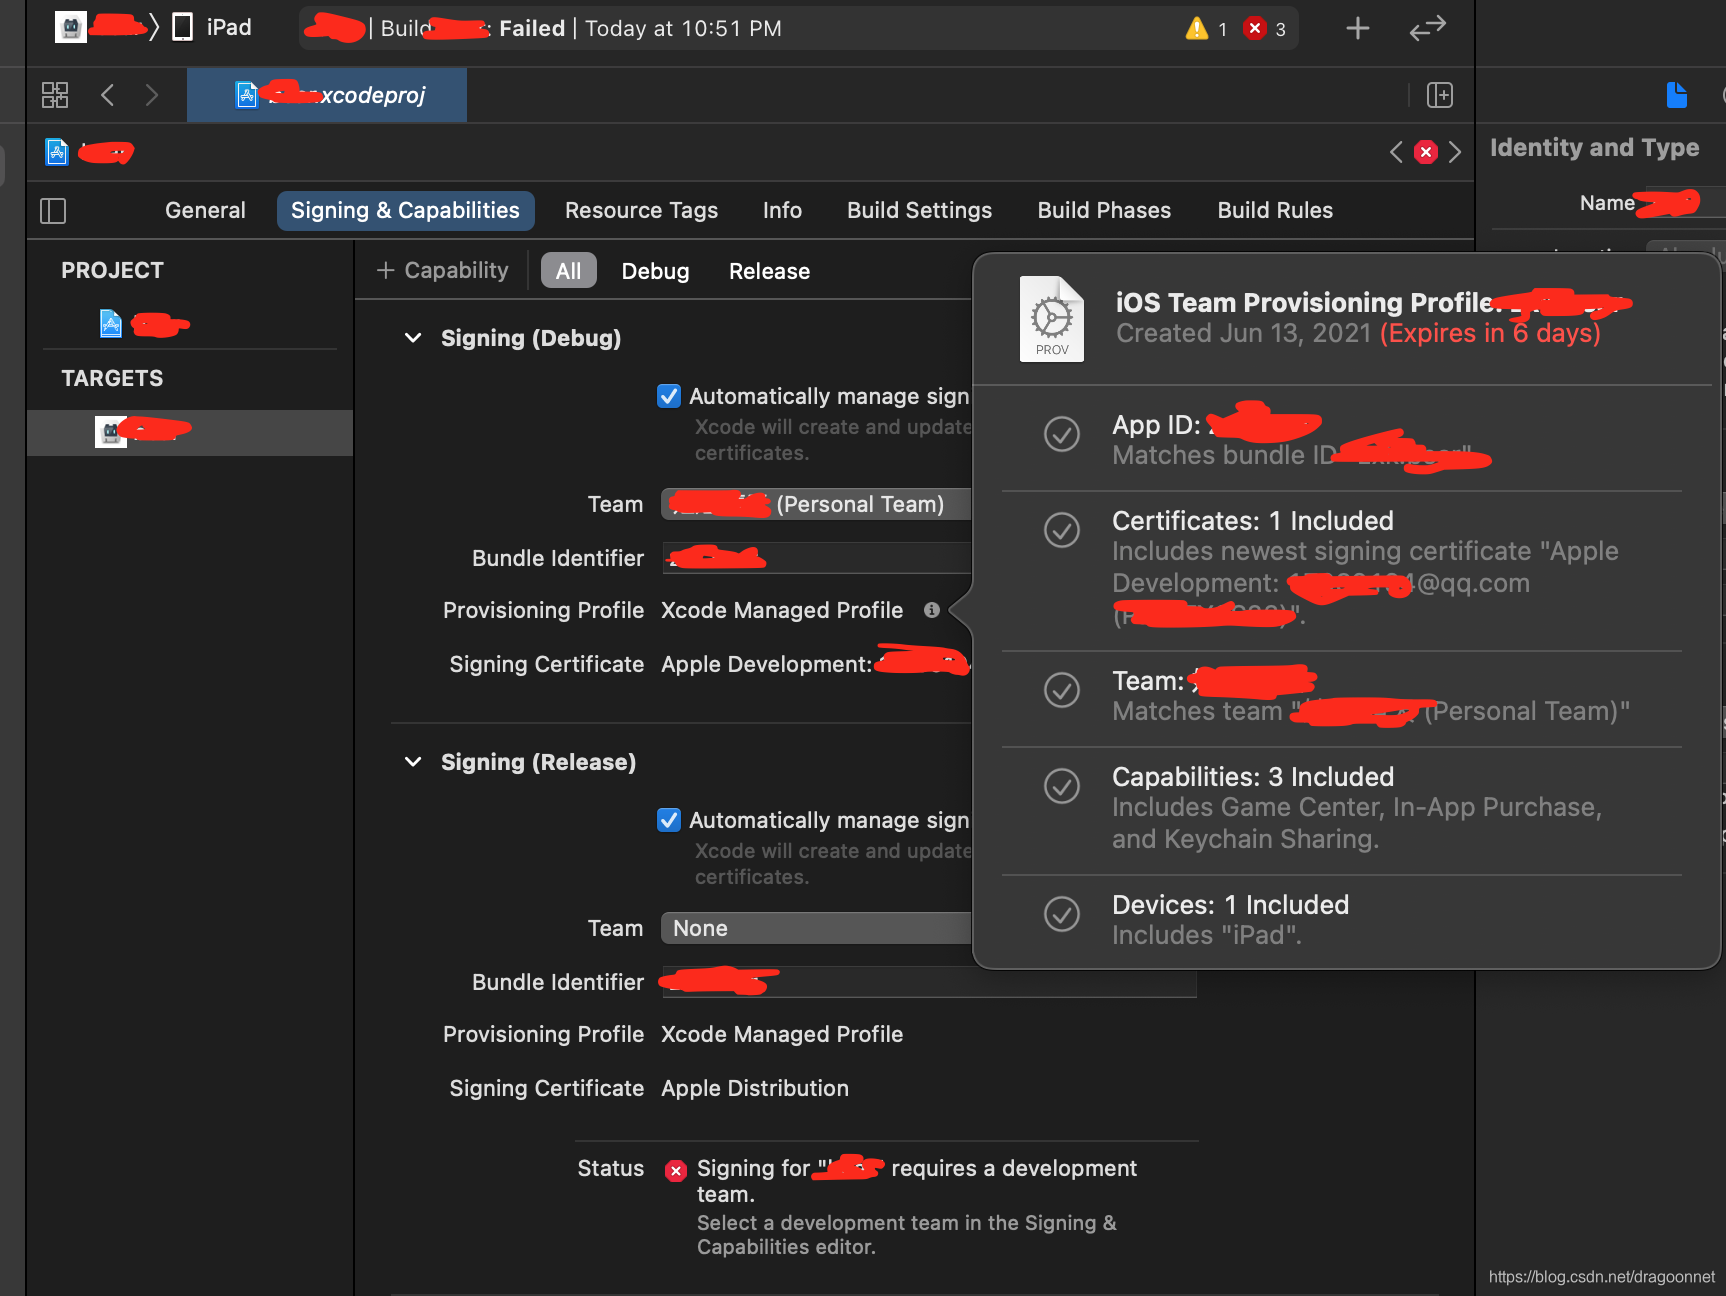Click the + Capability button

click(442, 271)
